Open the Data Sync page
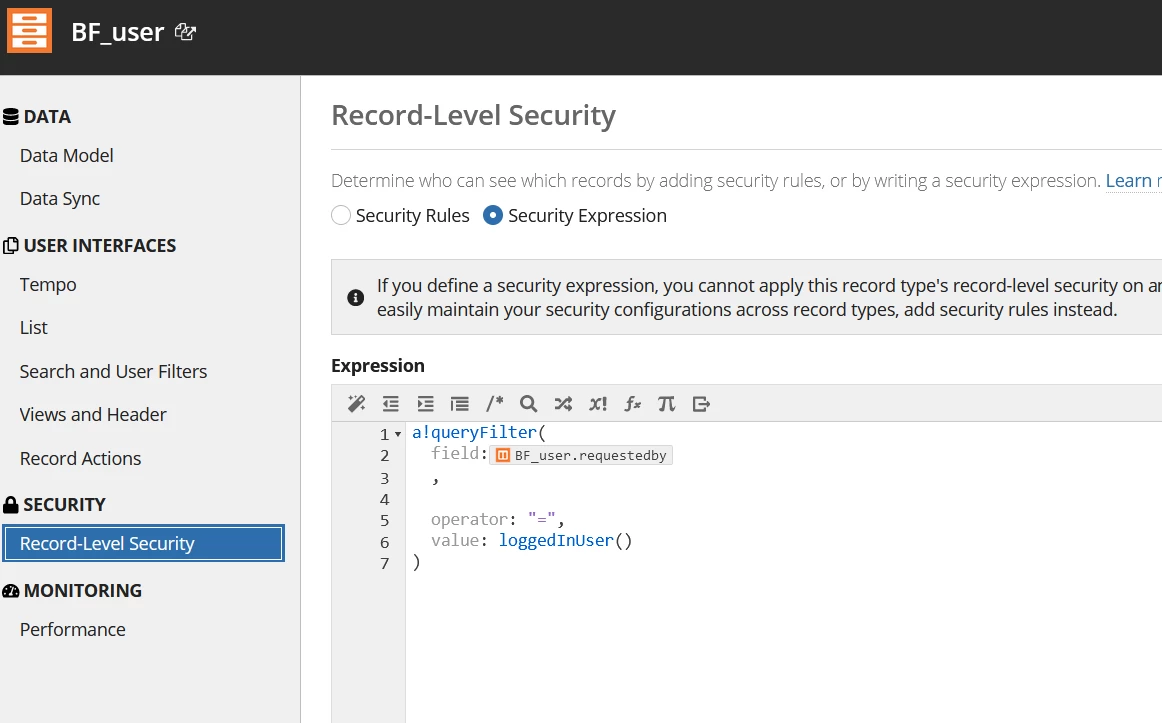This screenshot has height=723, width=1162. 60,199
